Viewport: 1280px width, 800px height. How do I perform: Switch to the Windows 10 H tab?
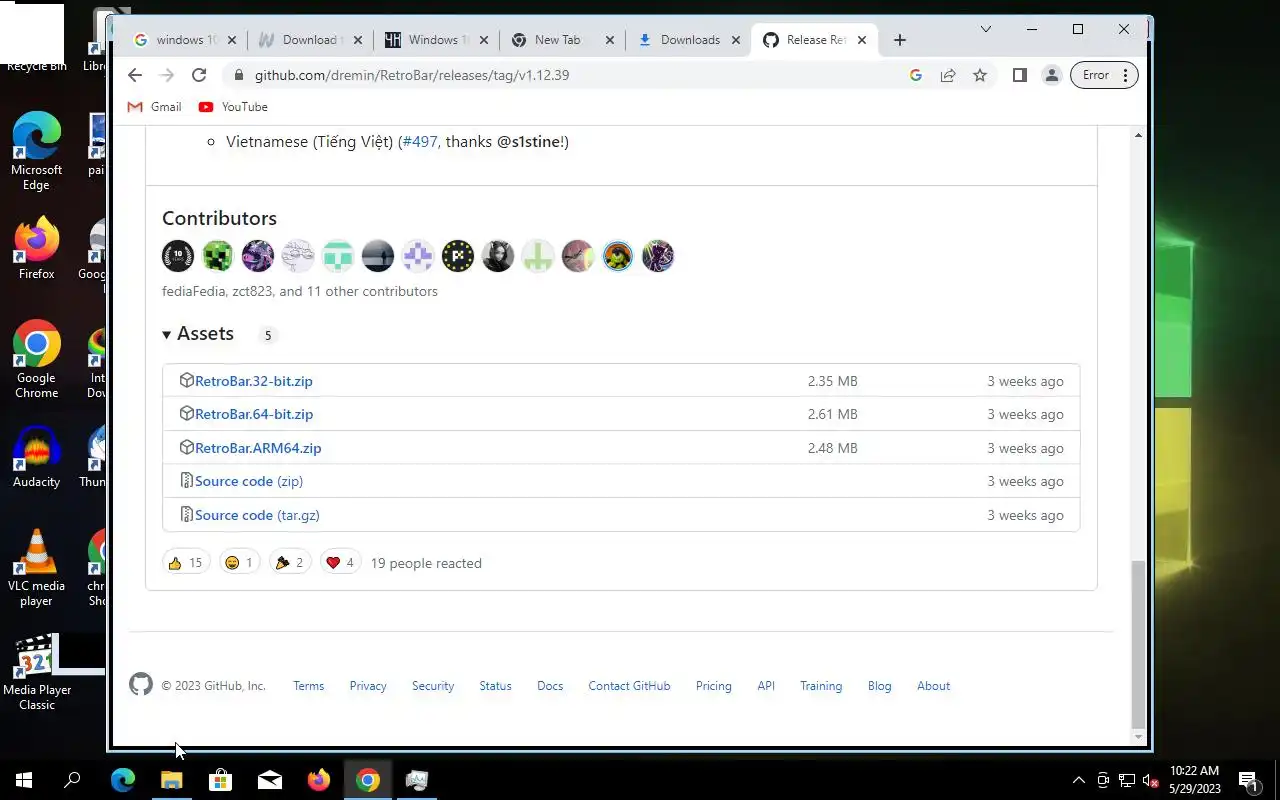click(x=436, y=40)
